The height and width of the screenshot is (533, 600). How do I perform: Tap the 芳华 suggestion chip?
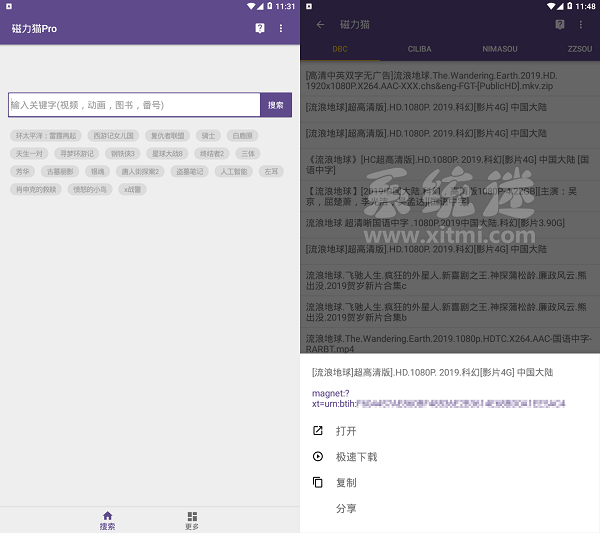coord(22,172)
